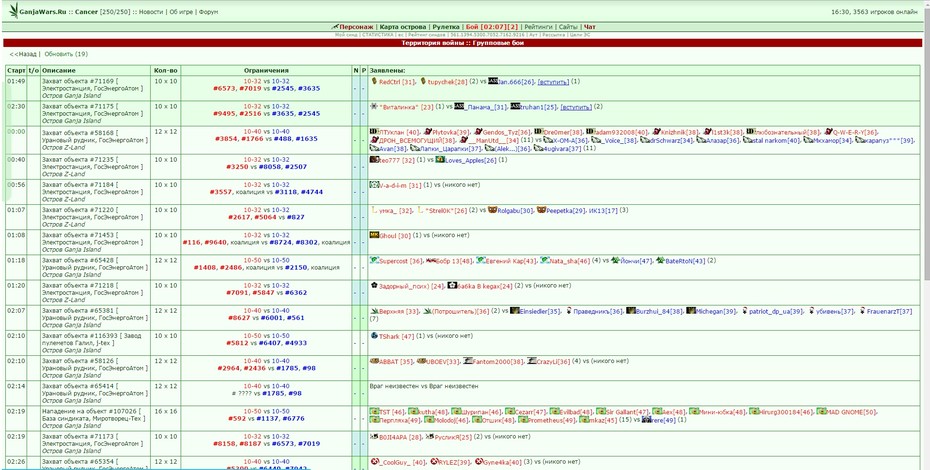Open Рулетка in the main menu

(445, 27)
